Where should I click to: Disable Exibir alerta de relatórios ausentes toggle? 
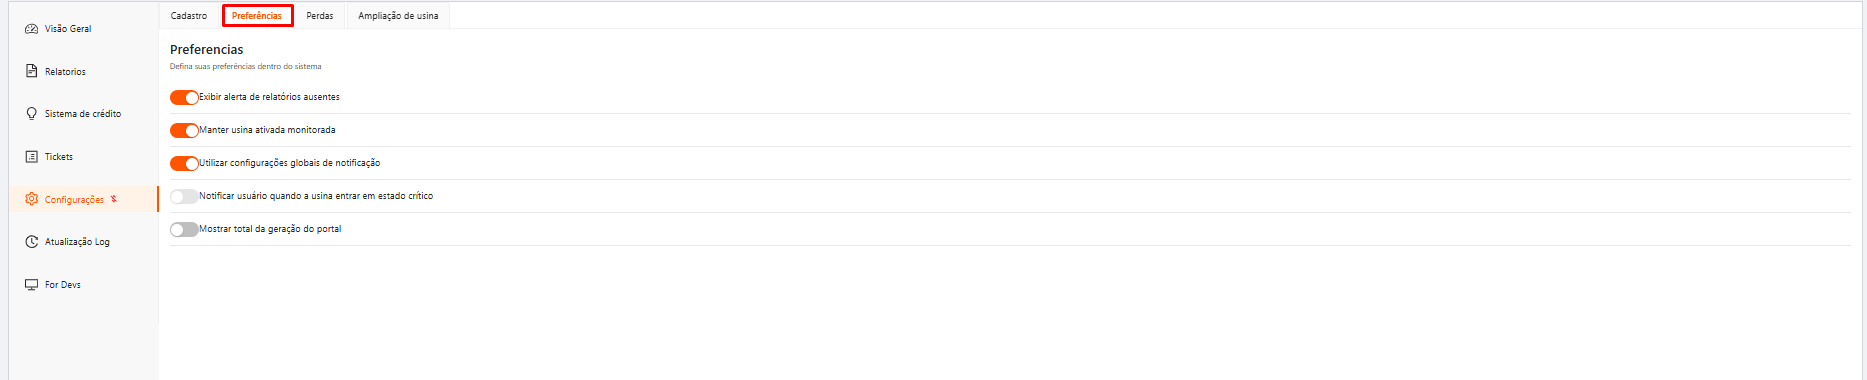[x=184, y=97]
